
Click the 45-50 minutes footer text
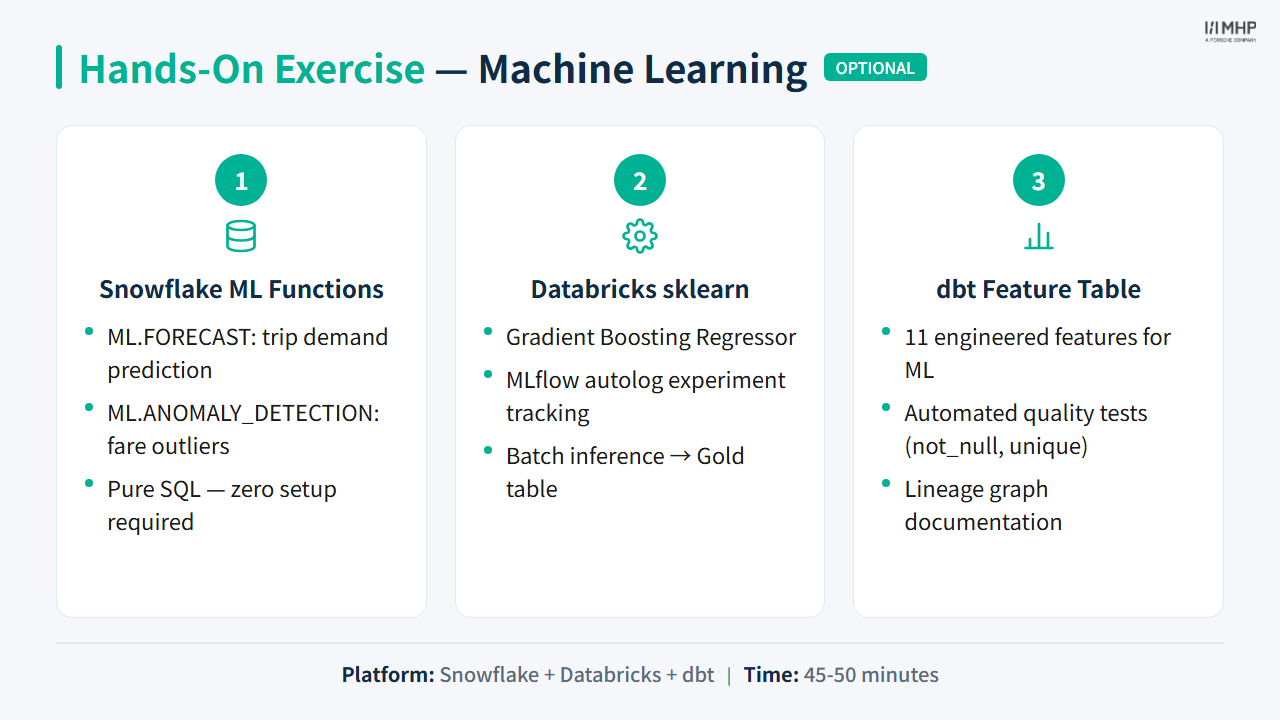point(871,675)
